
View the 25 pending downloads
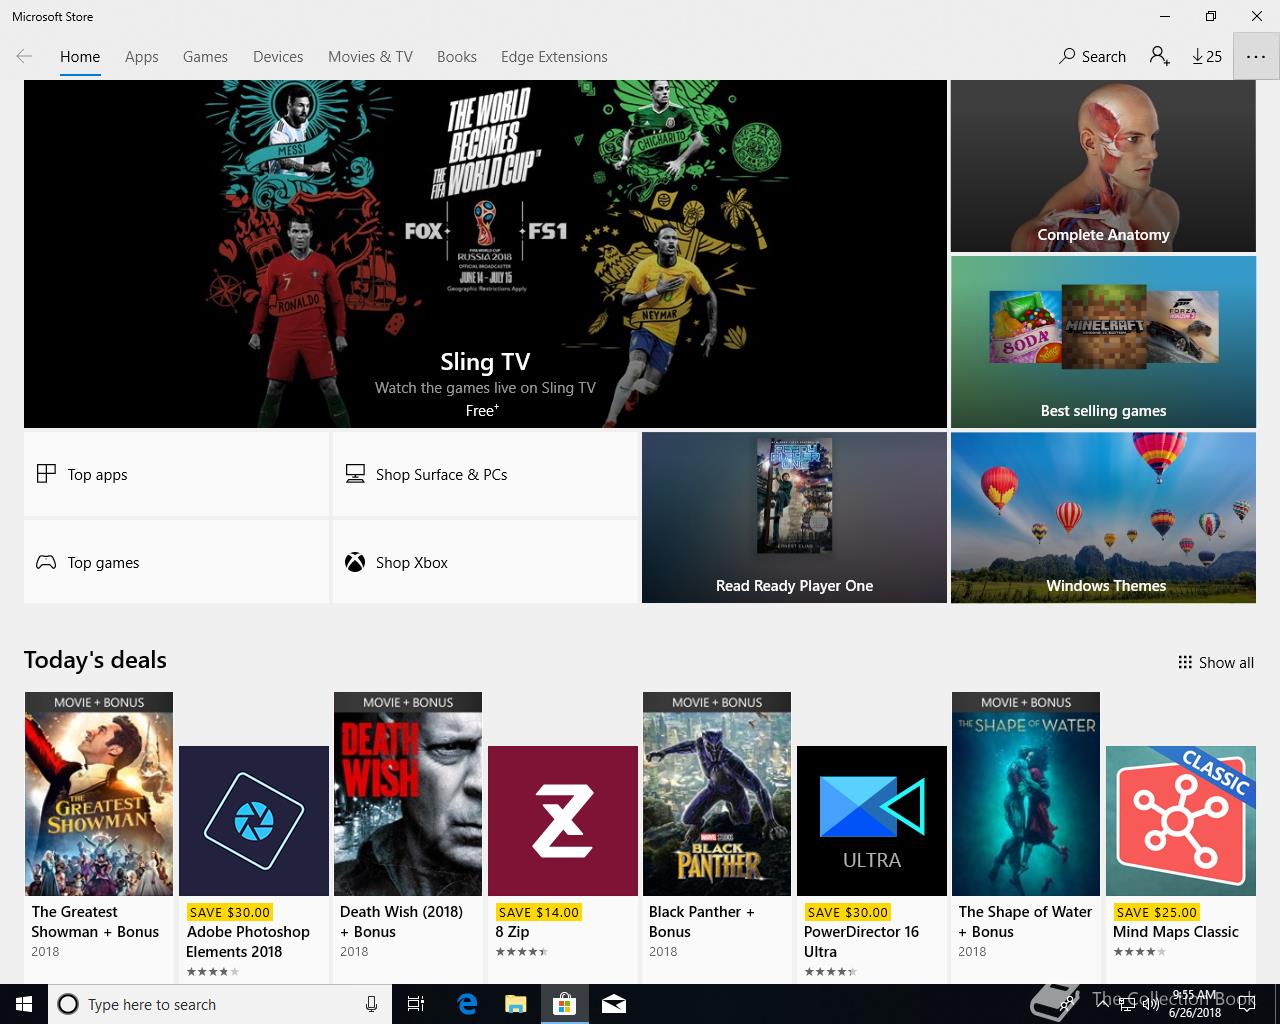[x=1207, y=57]
